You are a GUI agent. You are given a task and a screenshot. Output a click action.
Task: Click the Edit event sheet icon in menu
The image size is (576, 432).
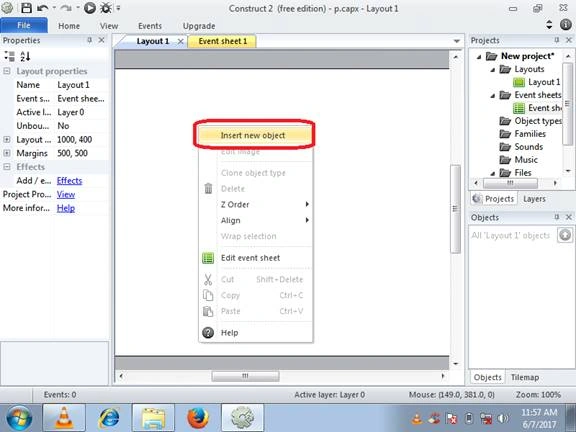pyautogui.click(x=208, y=258)
